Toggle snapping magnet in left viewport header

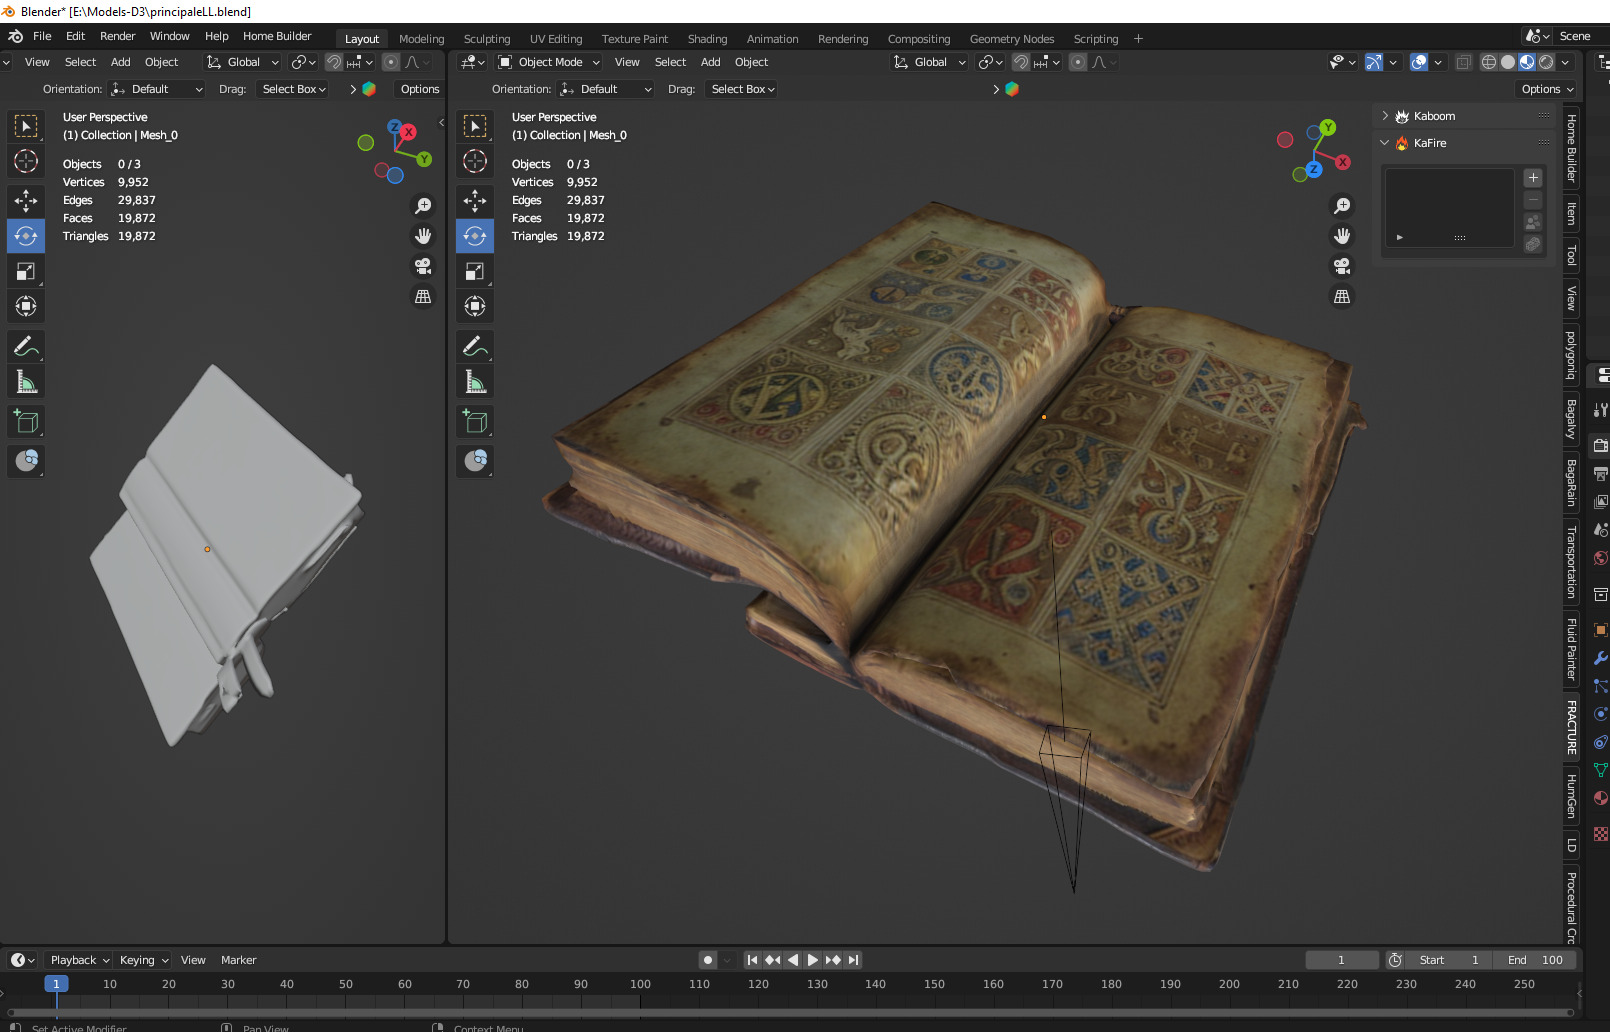334,62
